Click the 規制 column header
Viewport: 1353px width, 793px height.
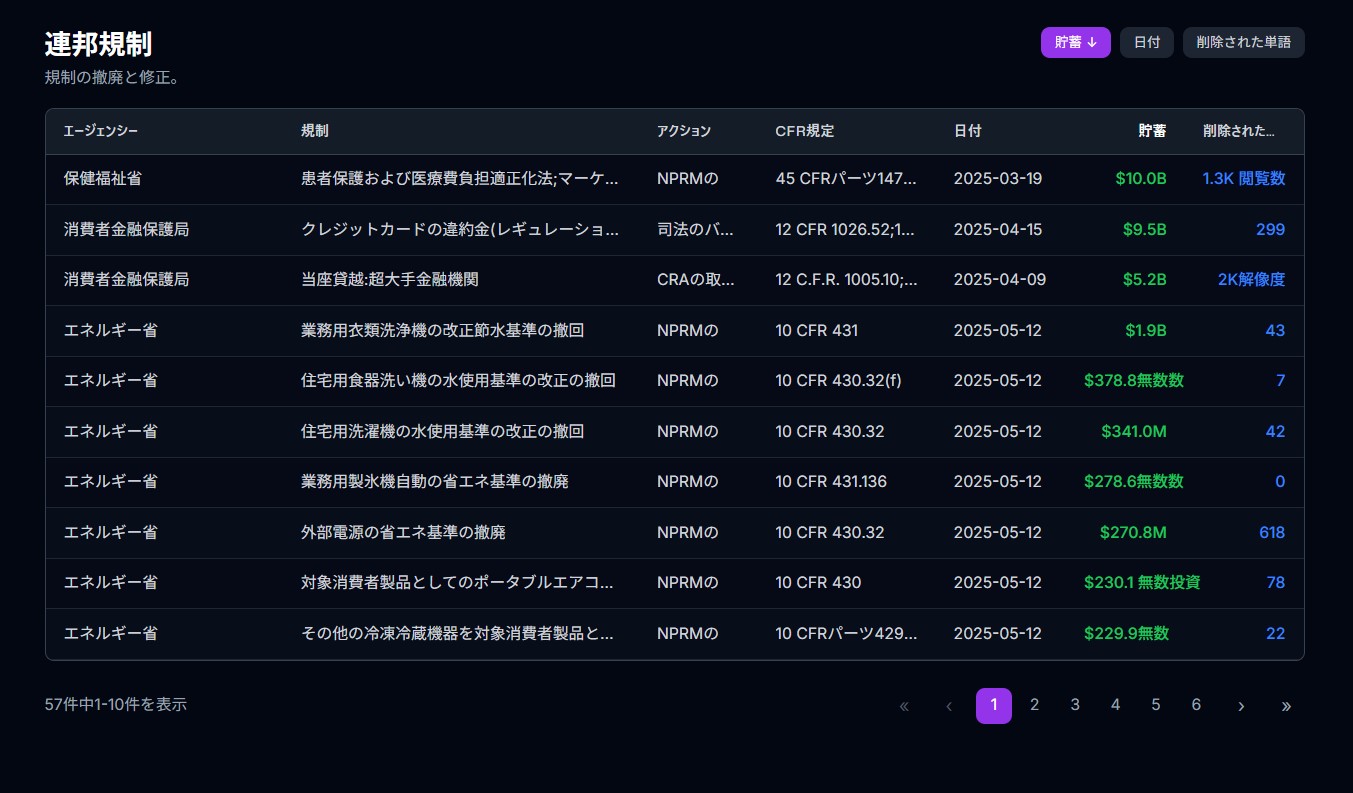(x=315, y=131)
